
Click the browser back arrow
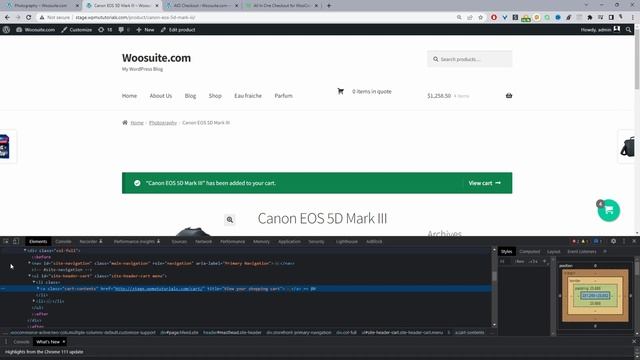click(7, 18)
